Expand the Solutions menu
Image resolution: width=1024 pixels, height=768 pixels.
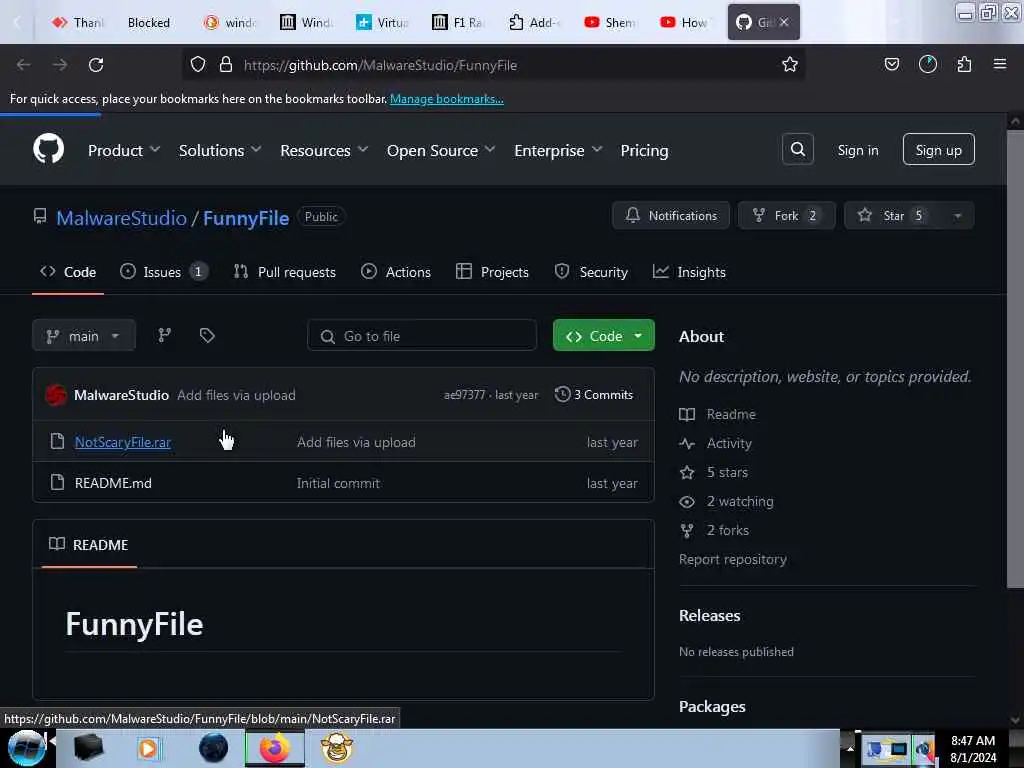click(220, 150)
